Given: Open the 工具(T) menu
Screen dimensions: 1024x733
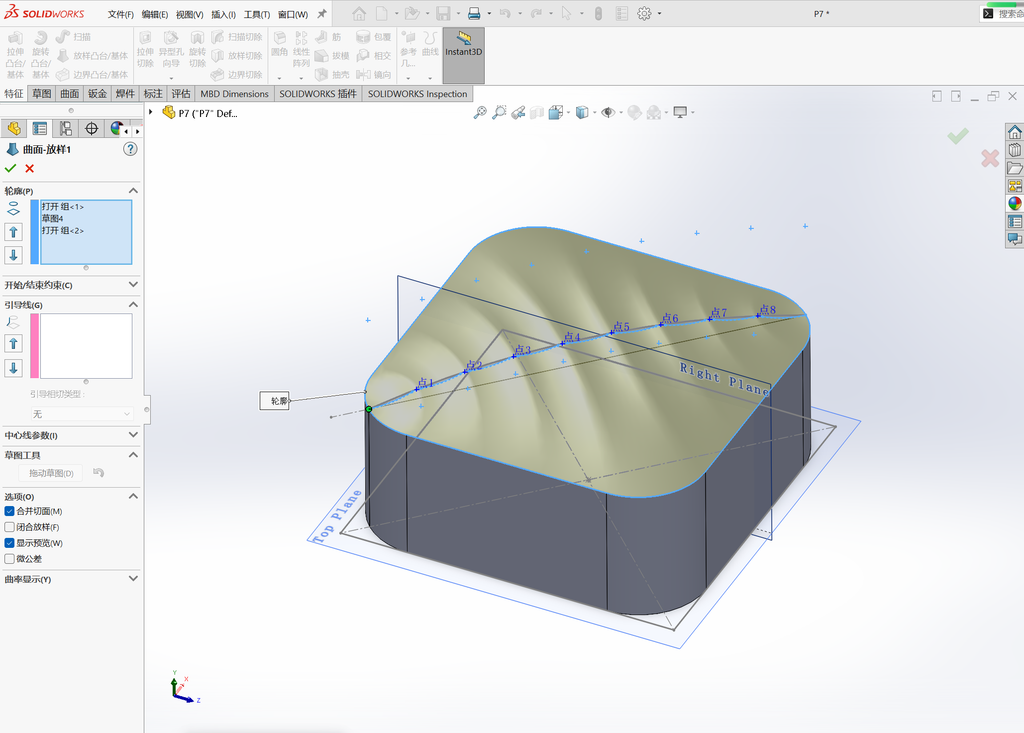Looking at the screenshot, I should [x=257, y=14].
